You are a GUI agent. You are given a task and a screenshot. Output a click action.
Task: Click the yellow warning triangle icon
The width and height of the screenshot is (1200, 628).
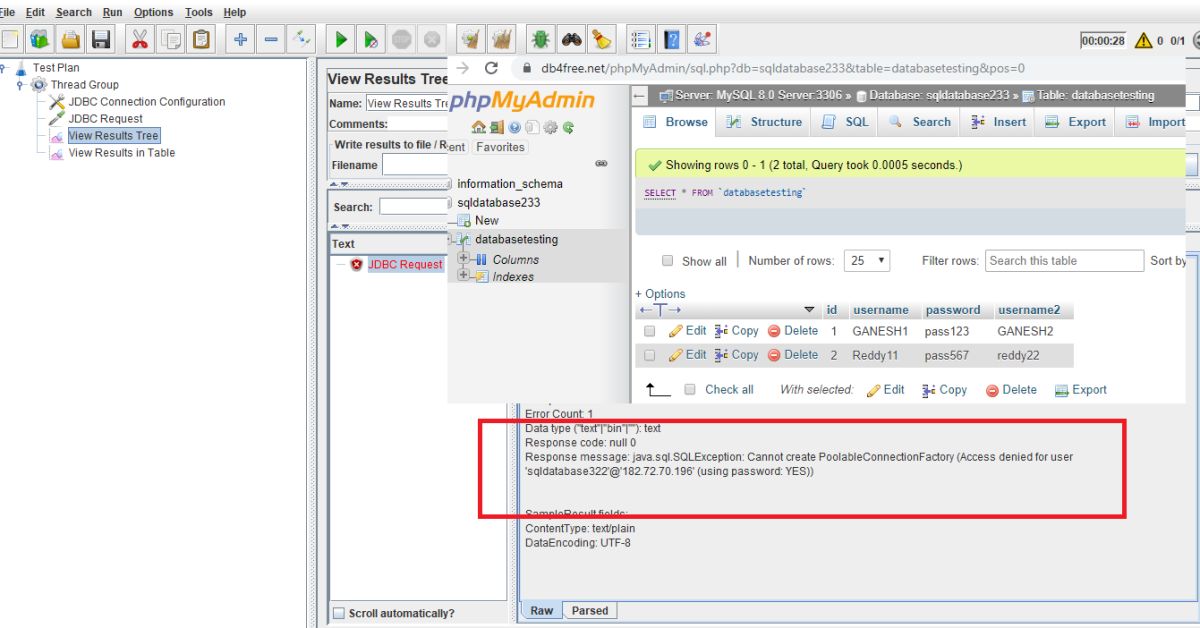(1143, 40)
